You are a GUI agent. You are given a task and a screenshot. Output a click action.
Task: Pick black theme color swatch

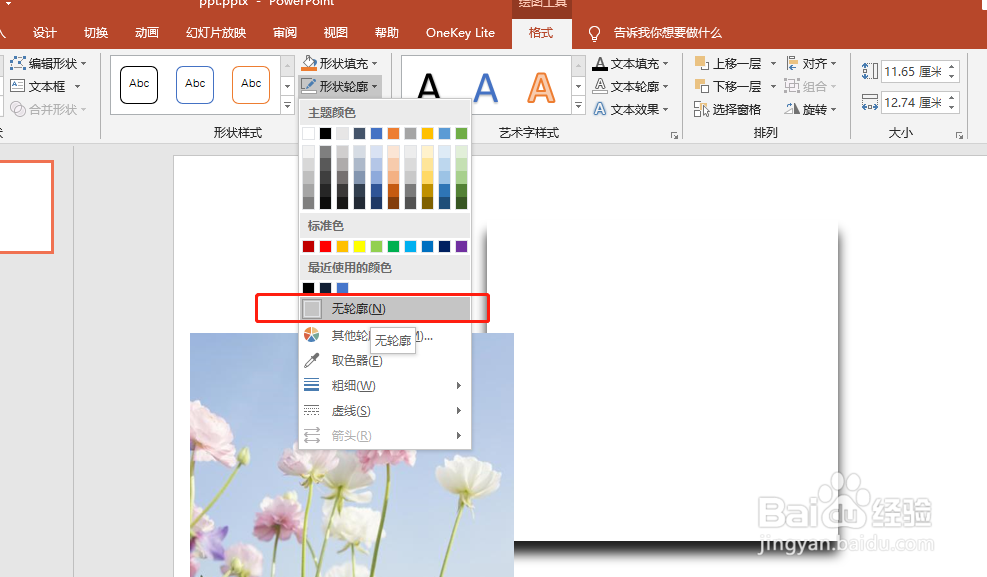pyautogui.click(x=325, y=133)
